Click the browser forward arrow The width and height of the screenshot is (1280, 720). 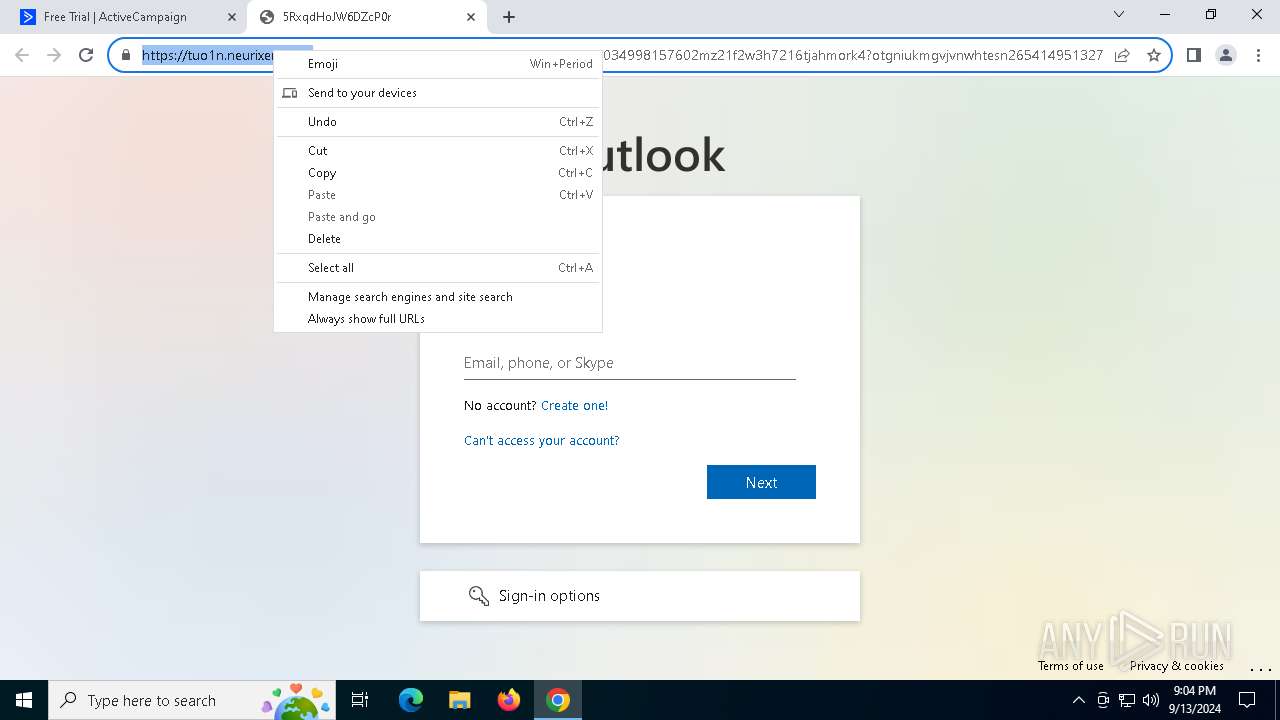(x=54, y=55)
